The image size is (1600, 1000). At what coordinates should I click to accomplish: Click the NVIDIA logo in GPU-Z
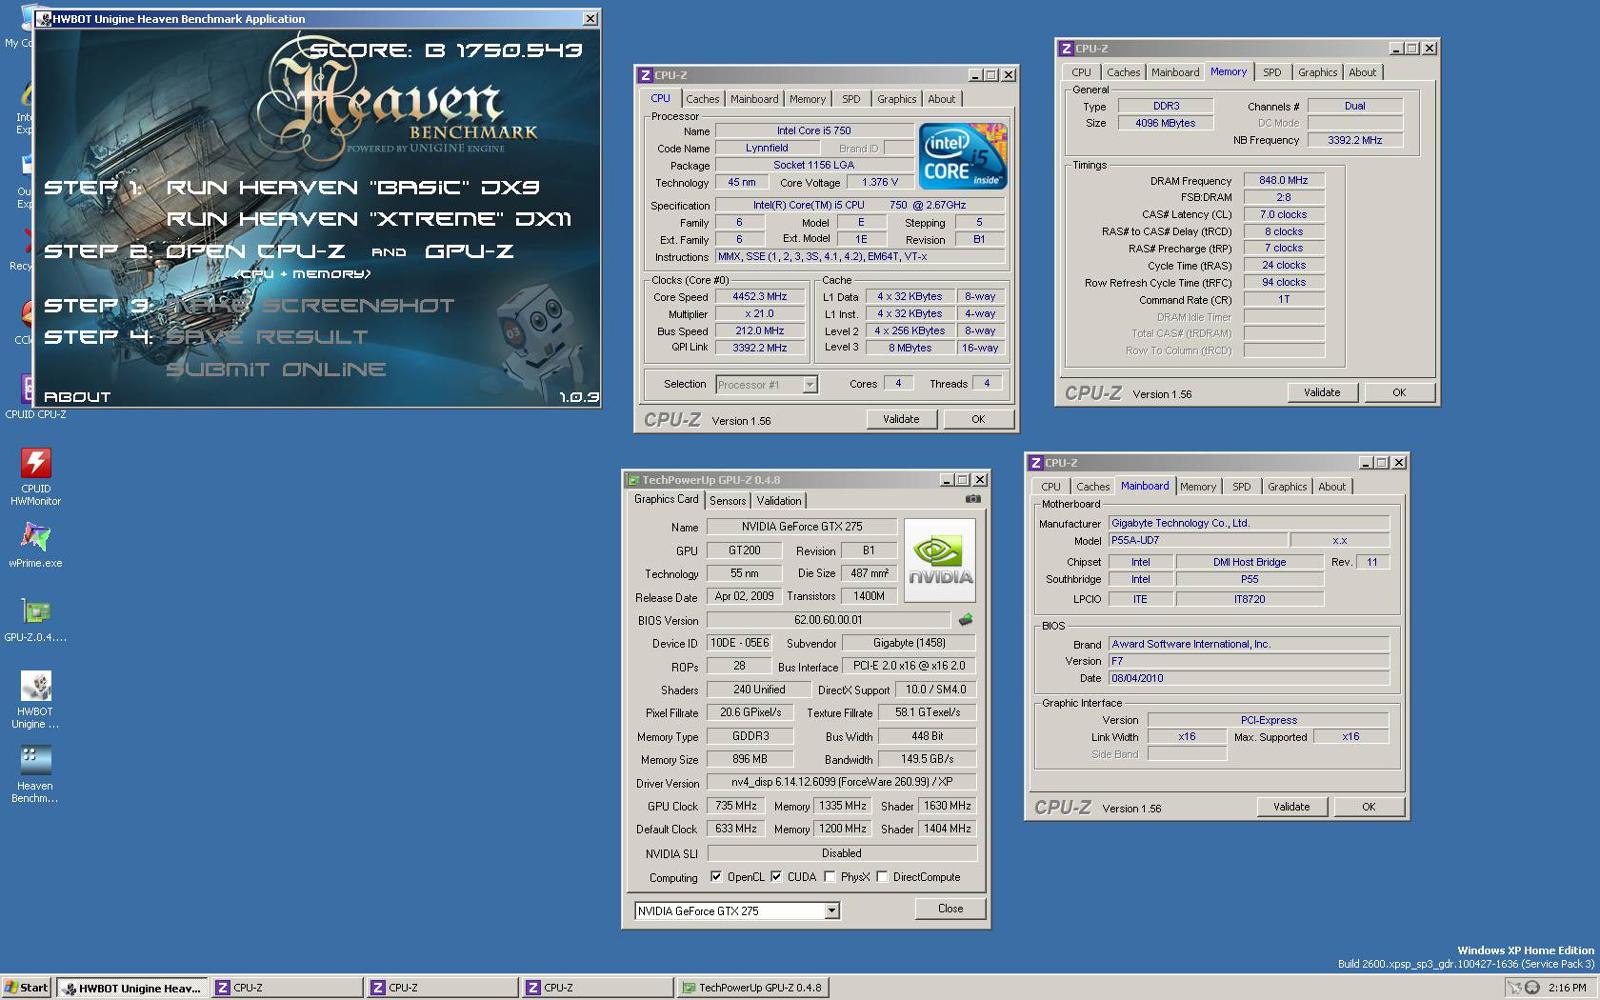[940, 560]
